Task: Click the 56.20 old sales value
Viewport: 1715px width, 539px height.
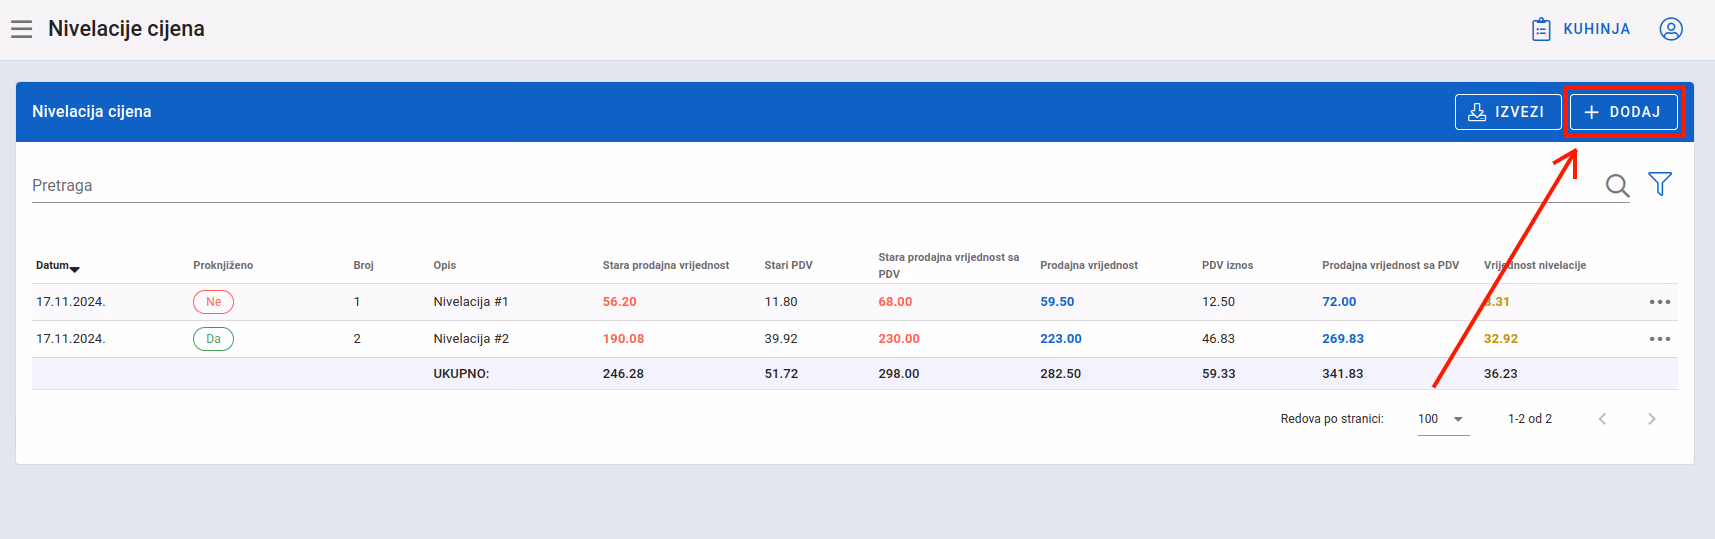Action: tap(619, 302)
